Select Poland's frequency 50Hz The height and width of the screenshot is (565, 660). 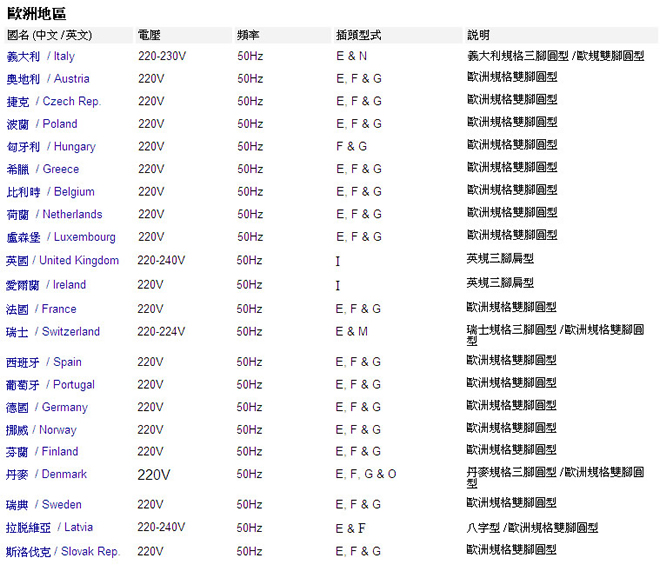[250, 124]
